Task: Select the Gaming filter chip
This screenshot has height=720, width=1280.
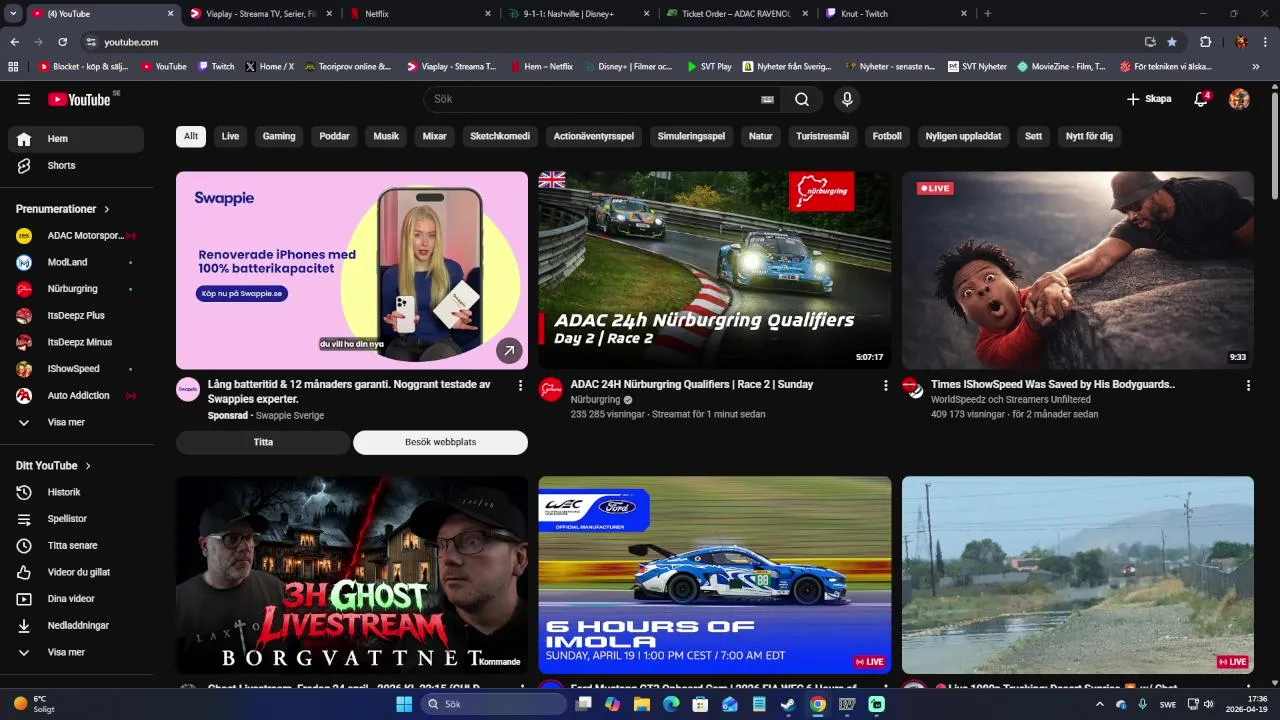Action: [279, 136]
